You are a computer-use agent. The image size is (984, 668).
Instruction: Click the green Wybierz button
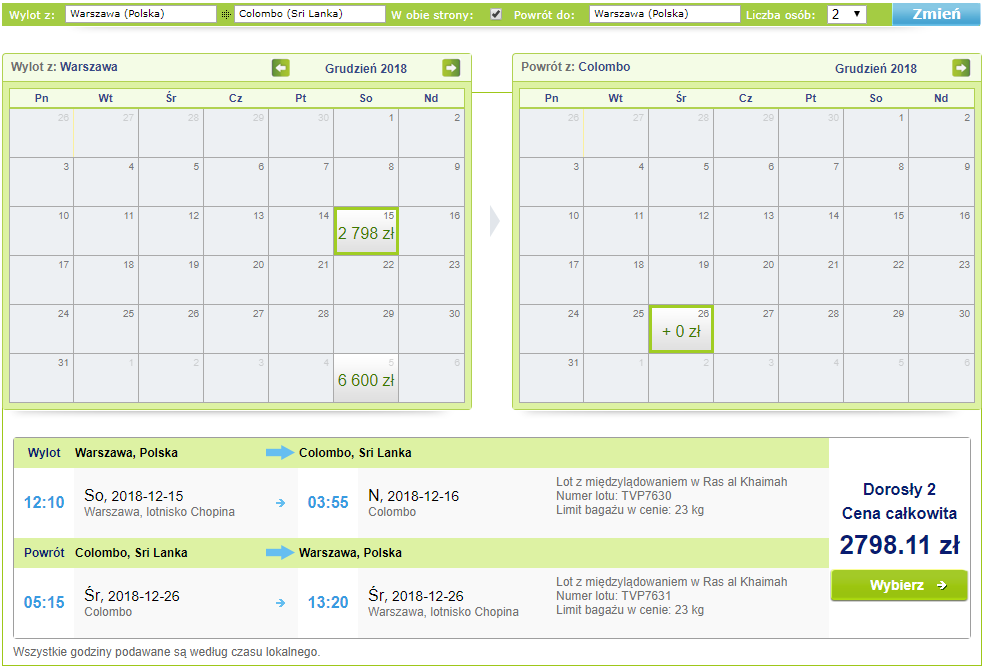899,585
